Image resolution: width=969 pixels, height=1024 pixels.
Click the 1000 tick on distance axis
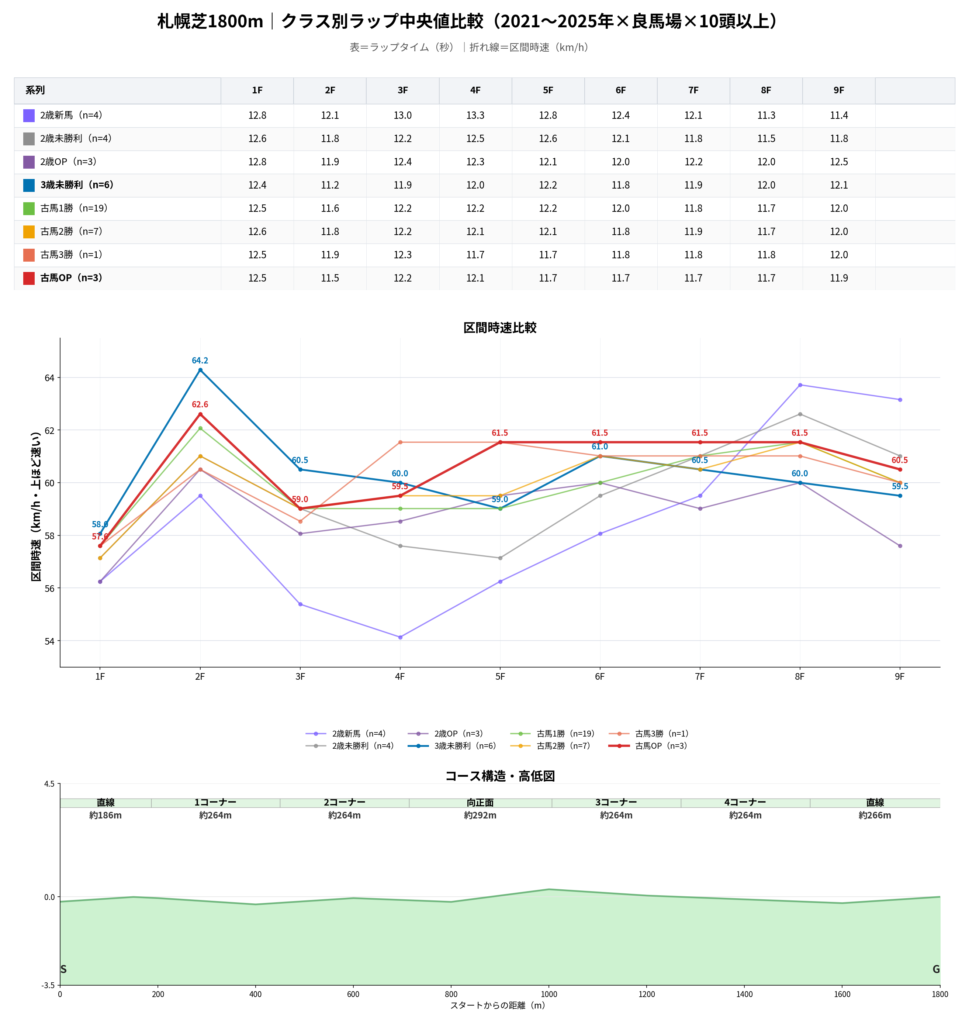(x=548, y=995)
